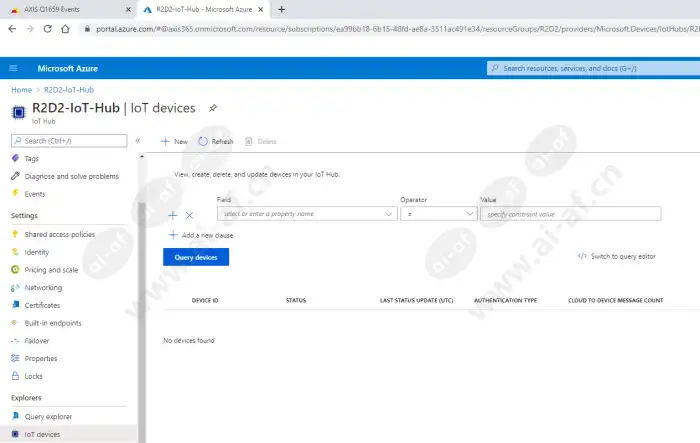Click the Properties icon
700x443 pixels.
pos(15,358)
